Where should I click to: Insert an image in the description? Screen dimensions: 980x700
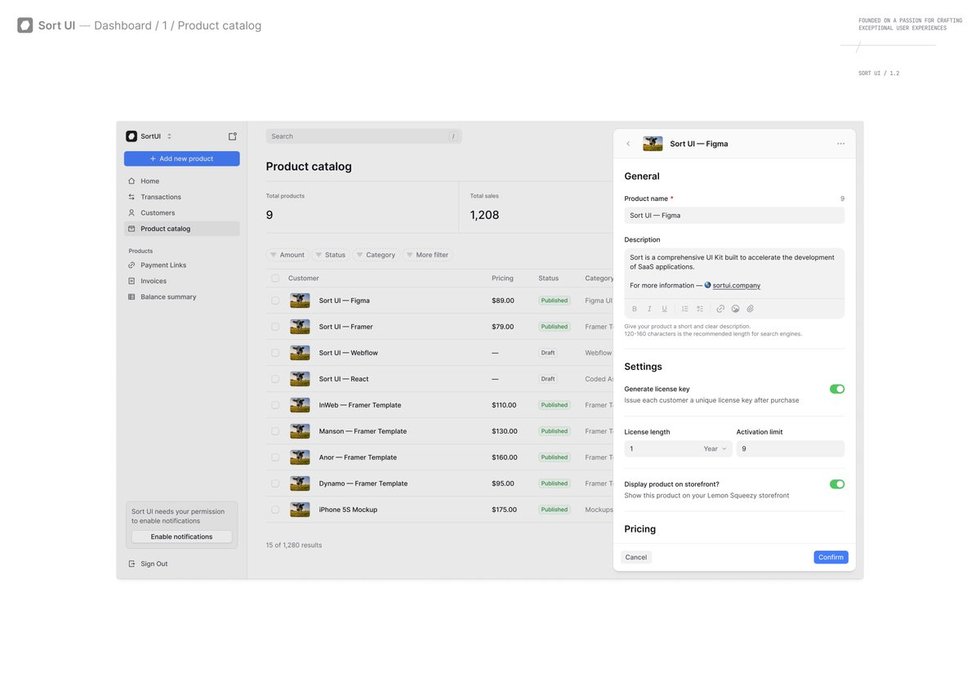click(736, 309)
